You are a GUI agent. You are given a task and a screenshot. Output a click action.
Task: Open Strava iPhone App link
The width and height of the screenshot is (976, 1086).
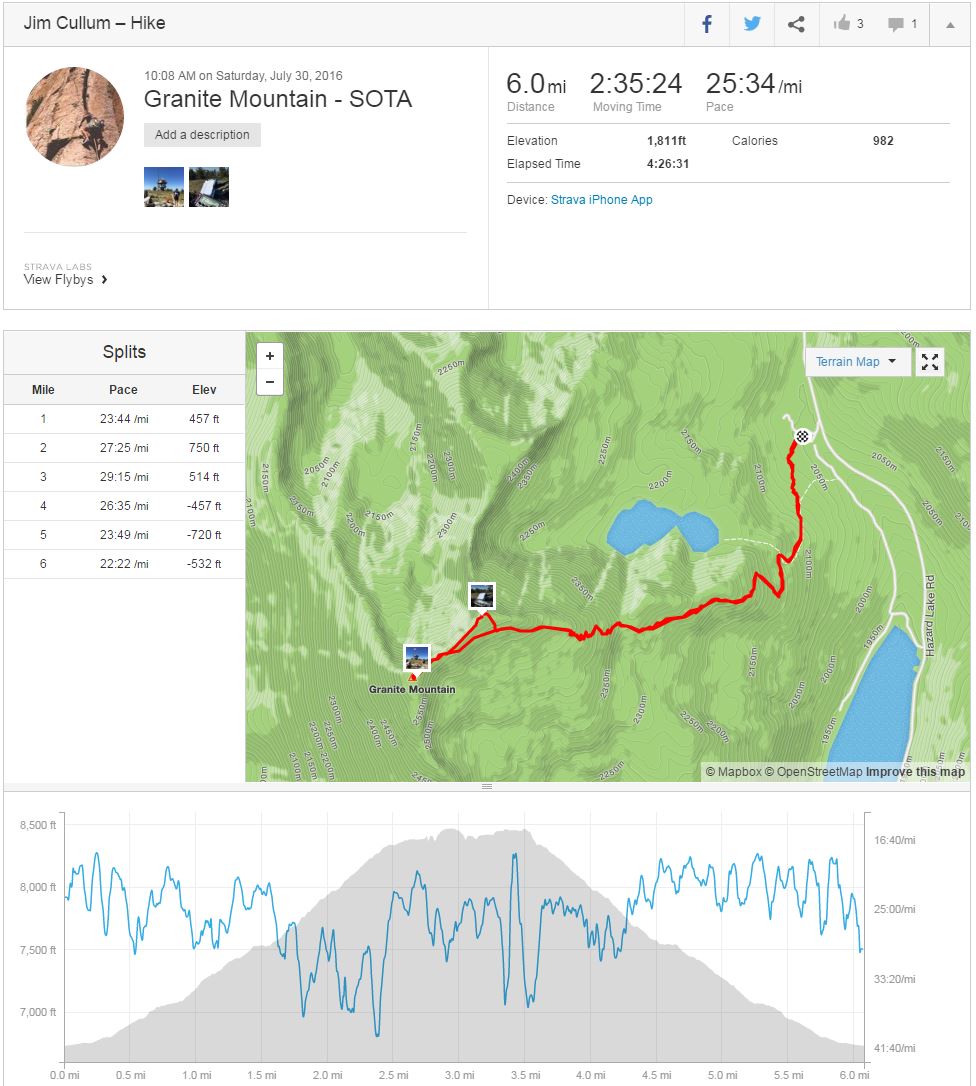click(601, 200)
